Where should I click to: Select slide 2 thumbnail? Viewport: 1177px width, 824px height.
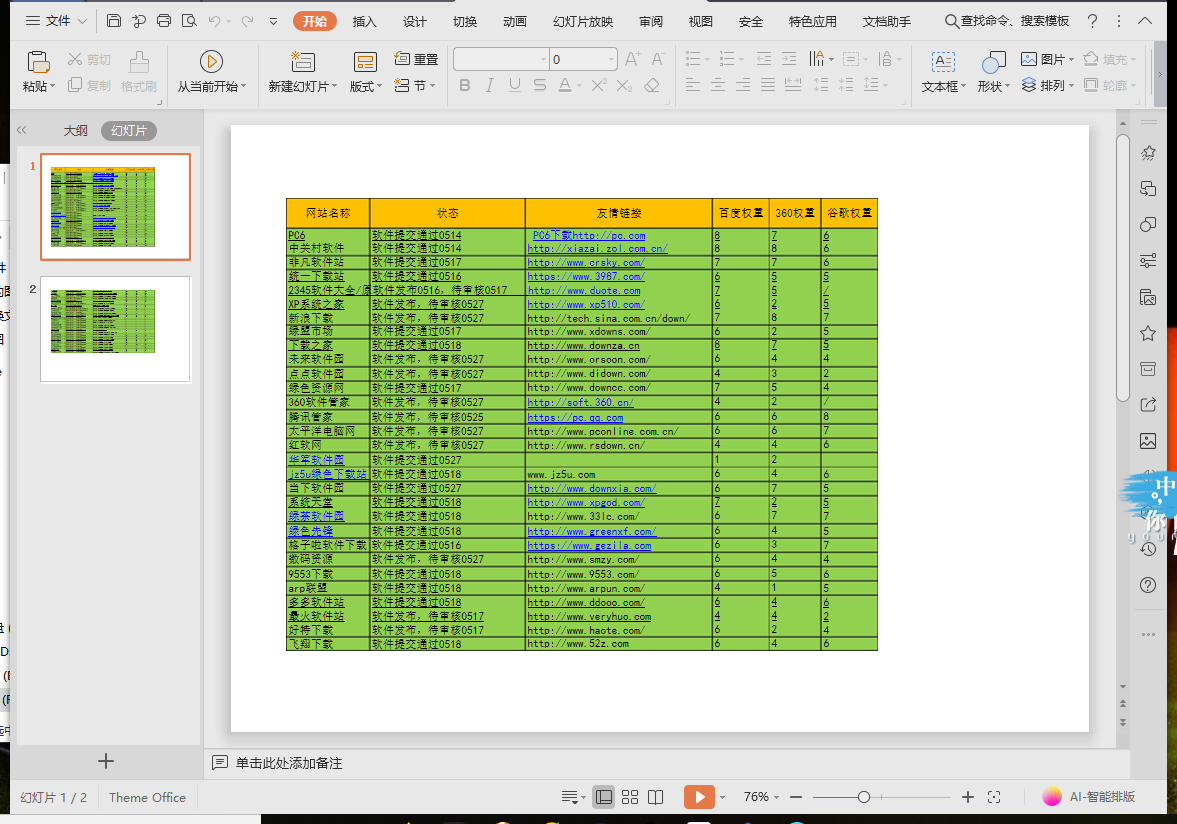(x=116, y=329)
